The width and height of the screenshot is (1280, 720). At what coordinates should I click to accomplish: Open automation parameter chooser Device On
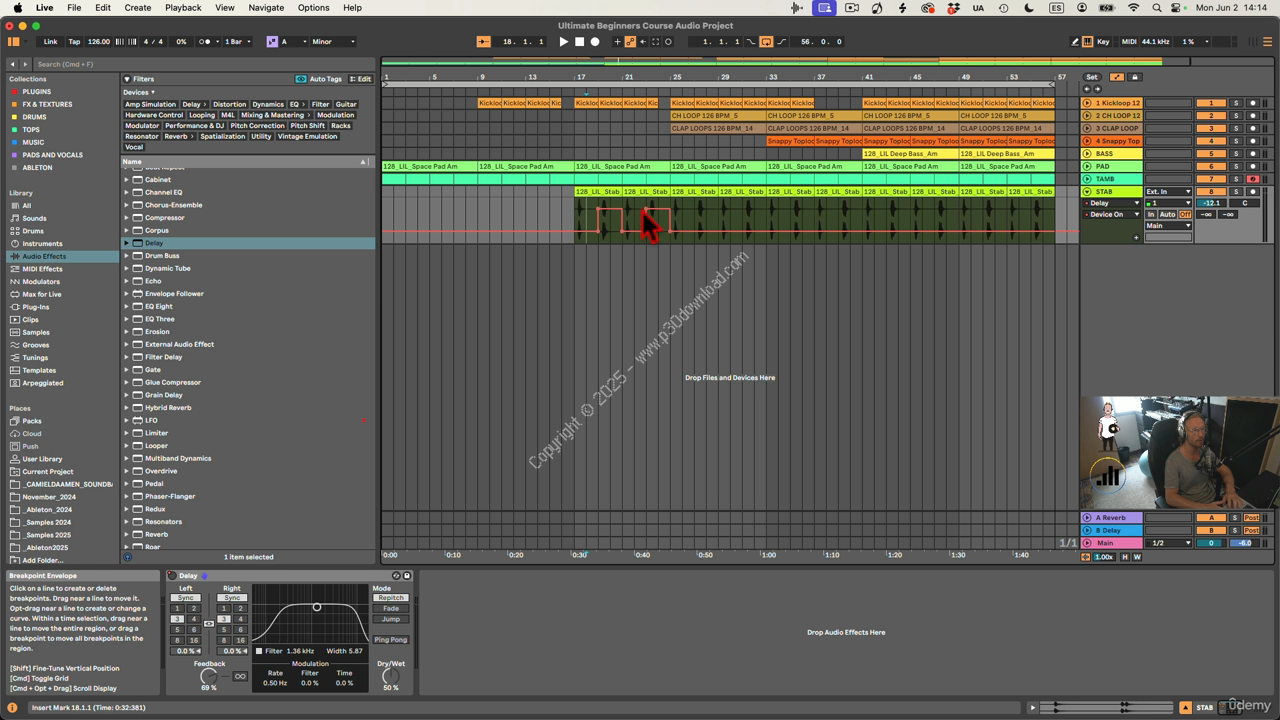click(x=1113, y=214)
